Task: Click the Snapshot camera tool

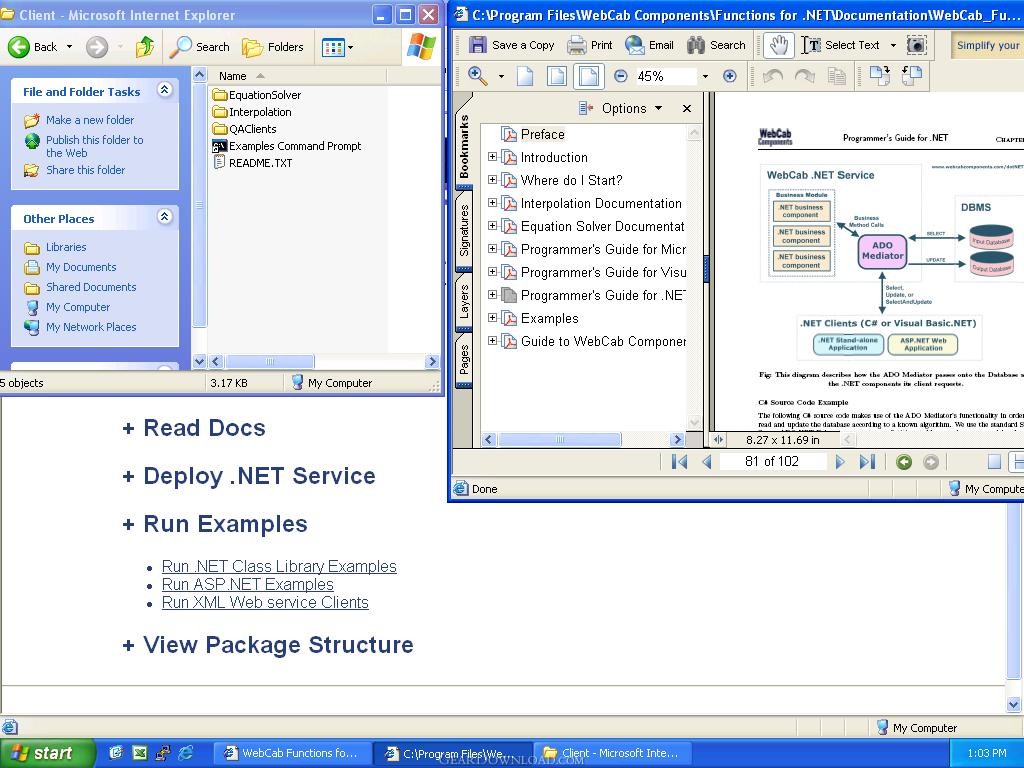Action: (916, 45)
